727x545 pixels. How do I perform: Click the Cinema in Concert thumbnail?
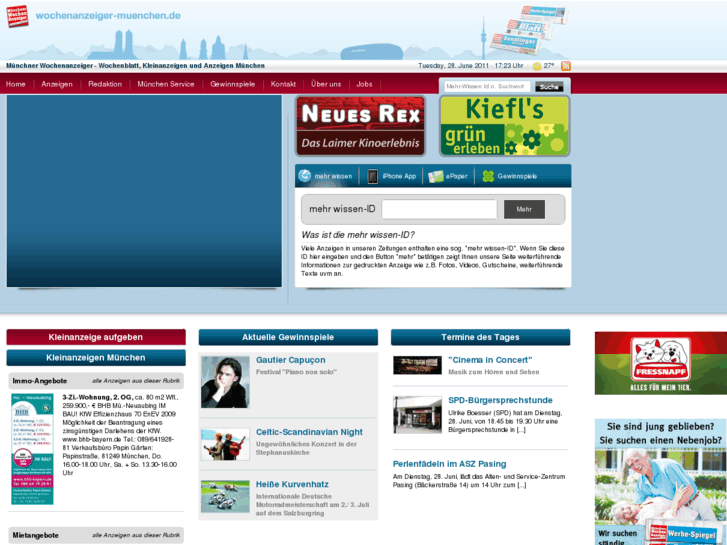coord(417,365)
